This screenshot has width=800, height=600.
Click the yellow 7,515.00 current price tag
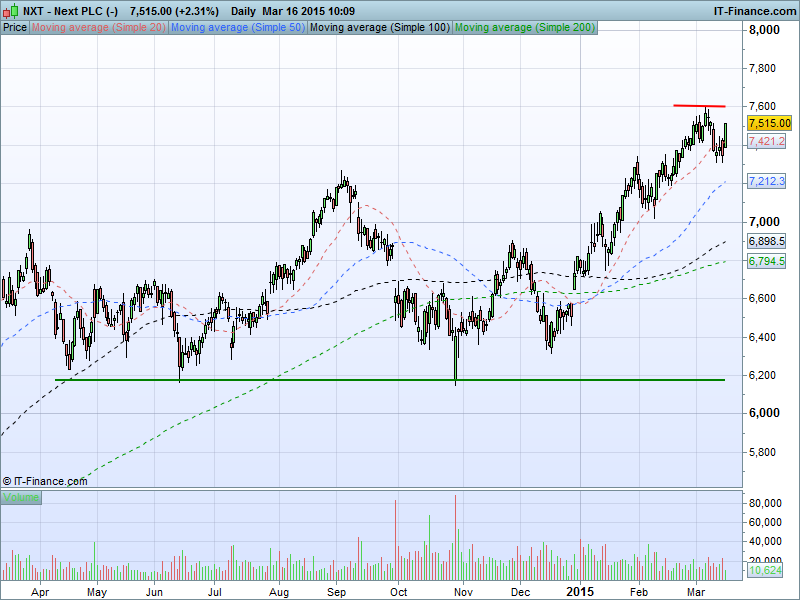click(x=769, y=123)
